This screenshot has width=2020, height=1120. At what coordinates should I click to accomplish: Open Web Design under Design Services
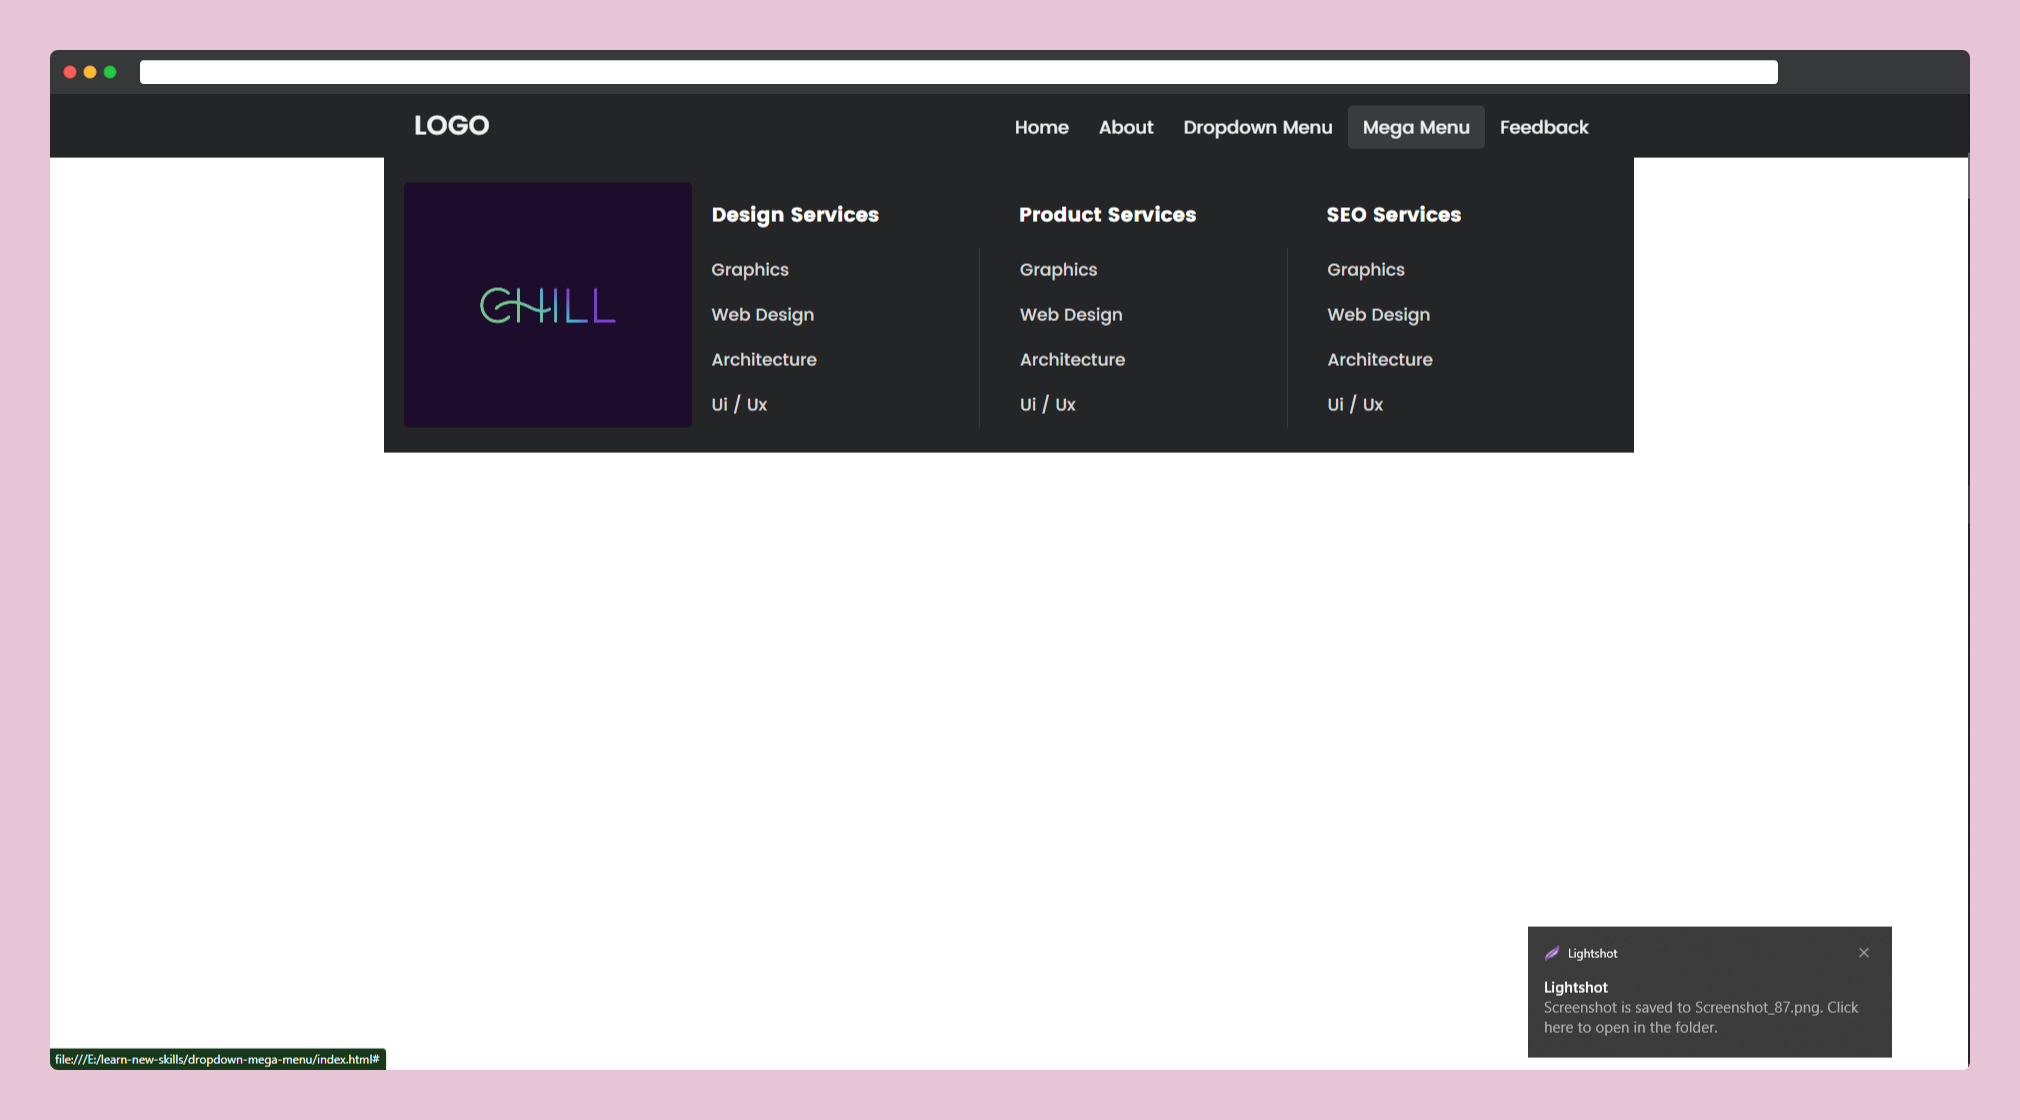point(762,315)
